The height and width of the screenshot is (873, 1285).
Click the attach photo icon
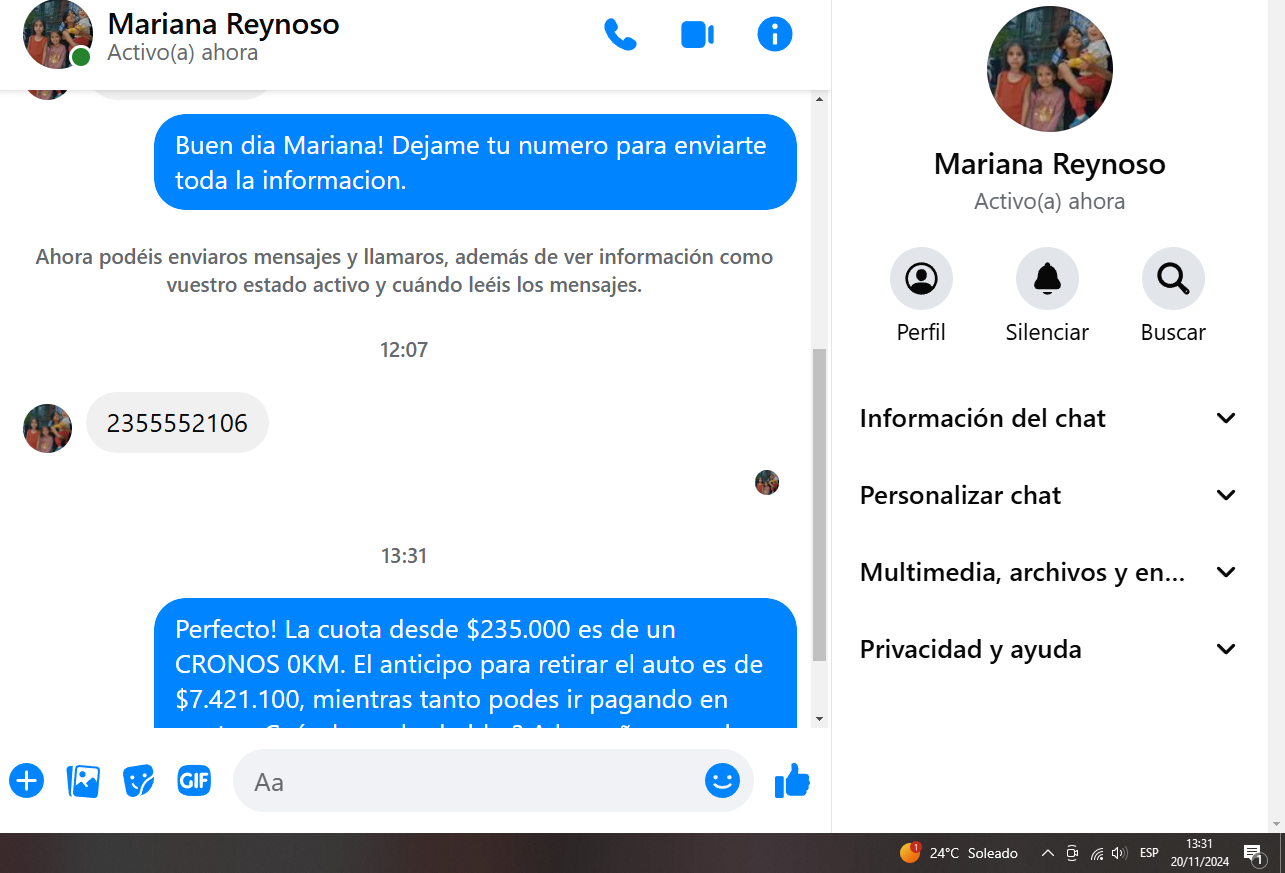83,780
